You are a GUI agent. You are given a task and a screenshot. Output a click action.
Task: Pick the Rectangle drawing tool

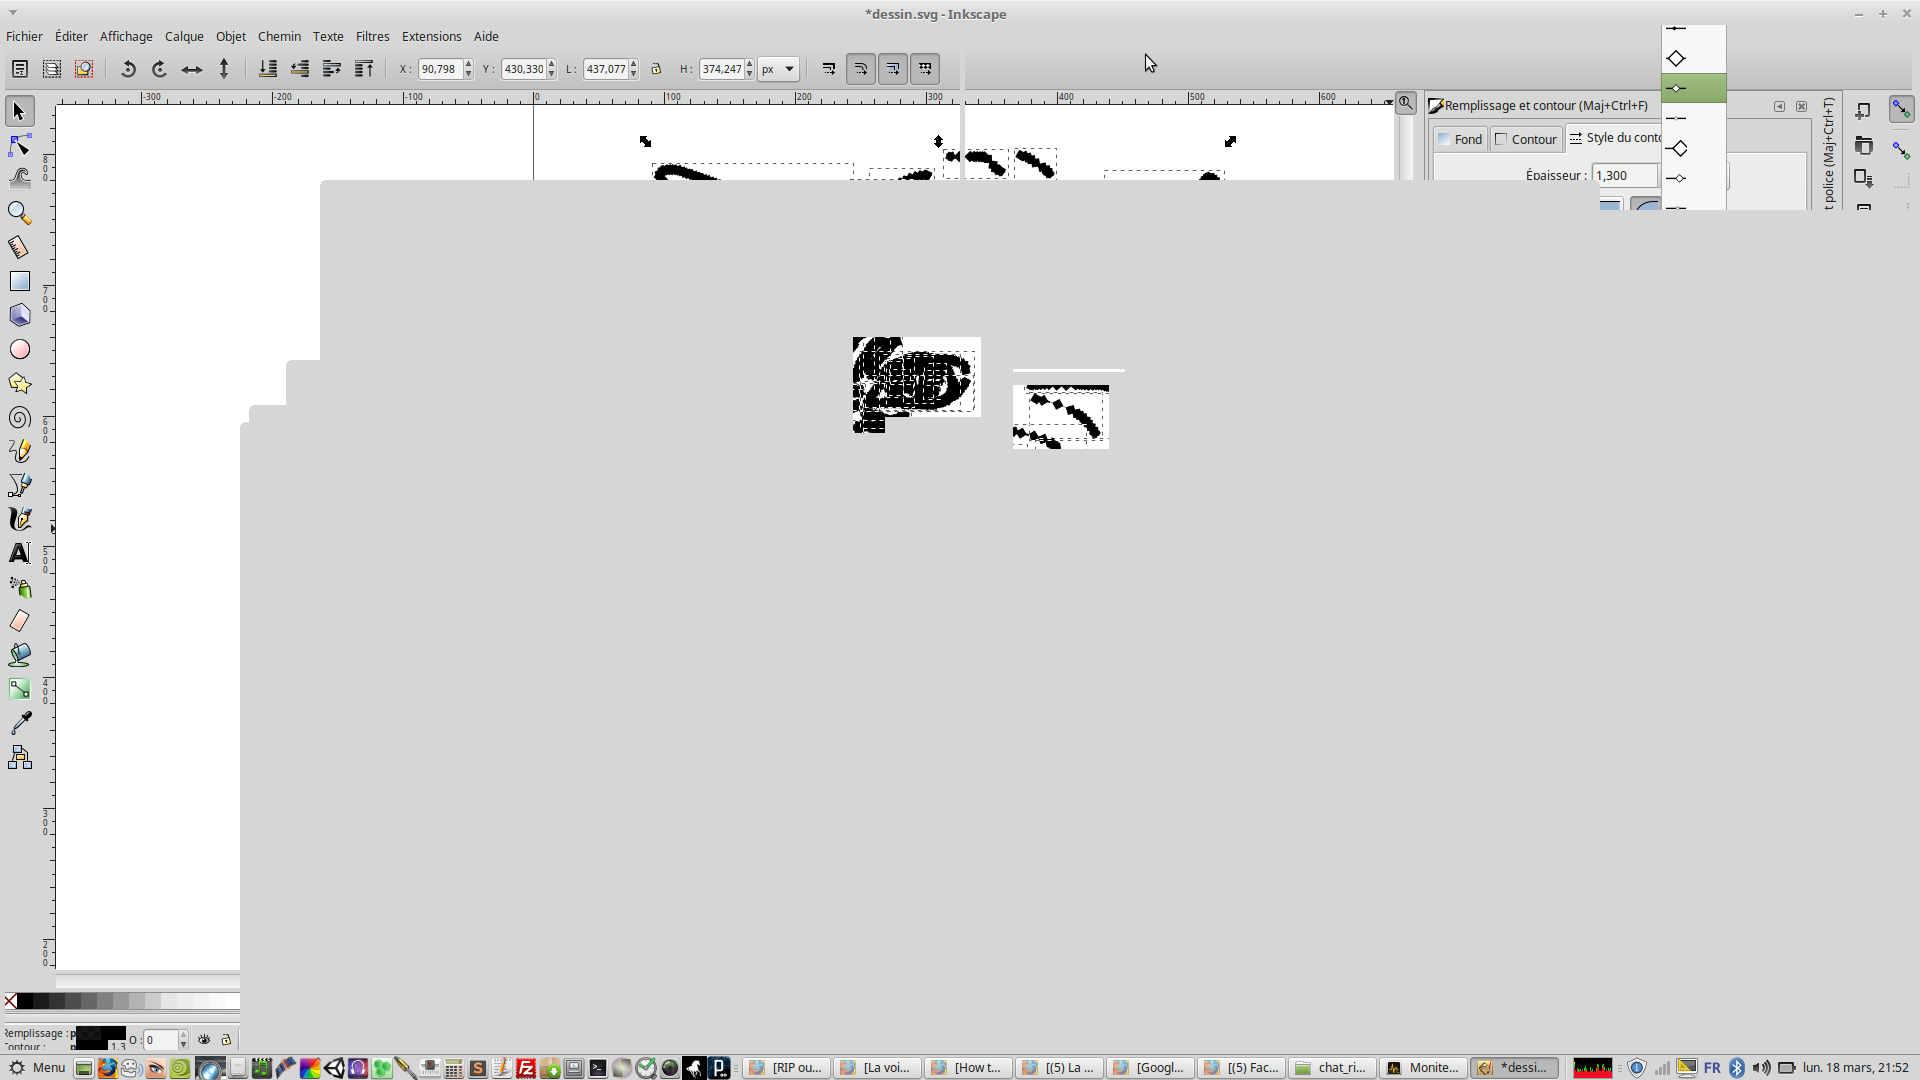[19, 281]
